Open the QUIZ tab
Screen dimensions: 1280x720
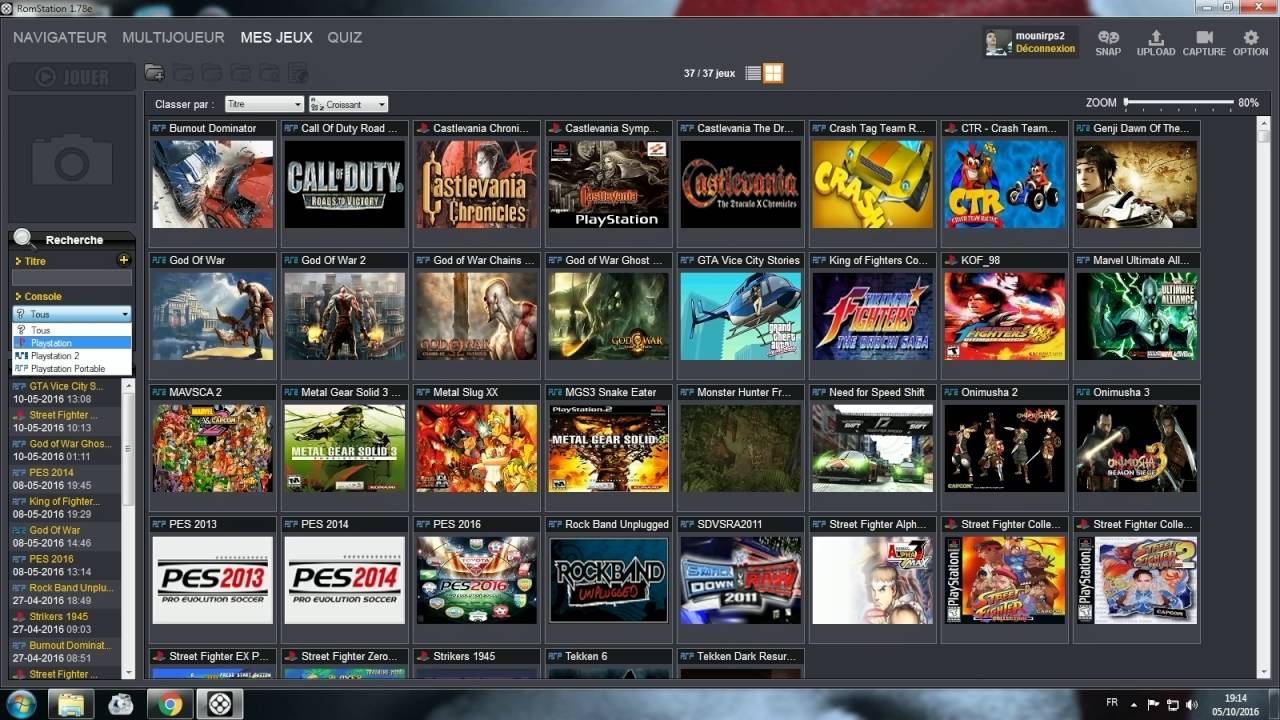pos(345,37)
